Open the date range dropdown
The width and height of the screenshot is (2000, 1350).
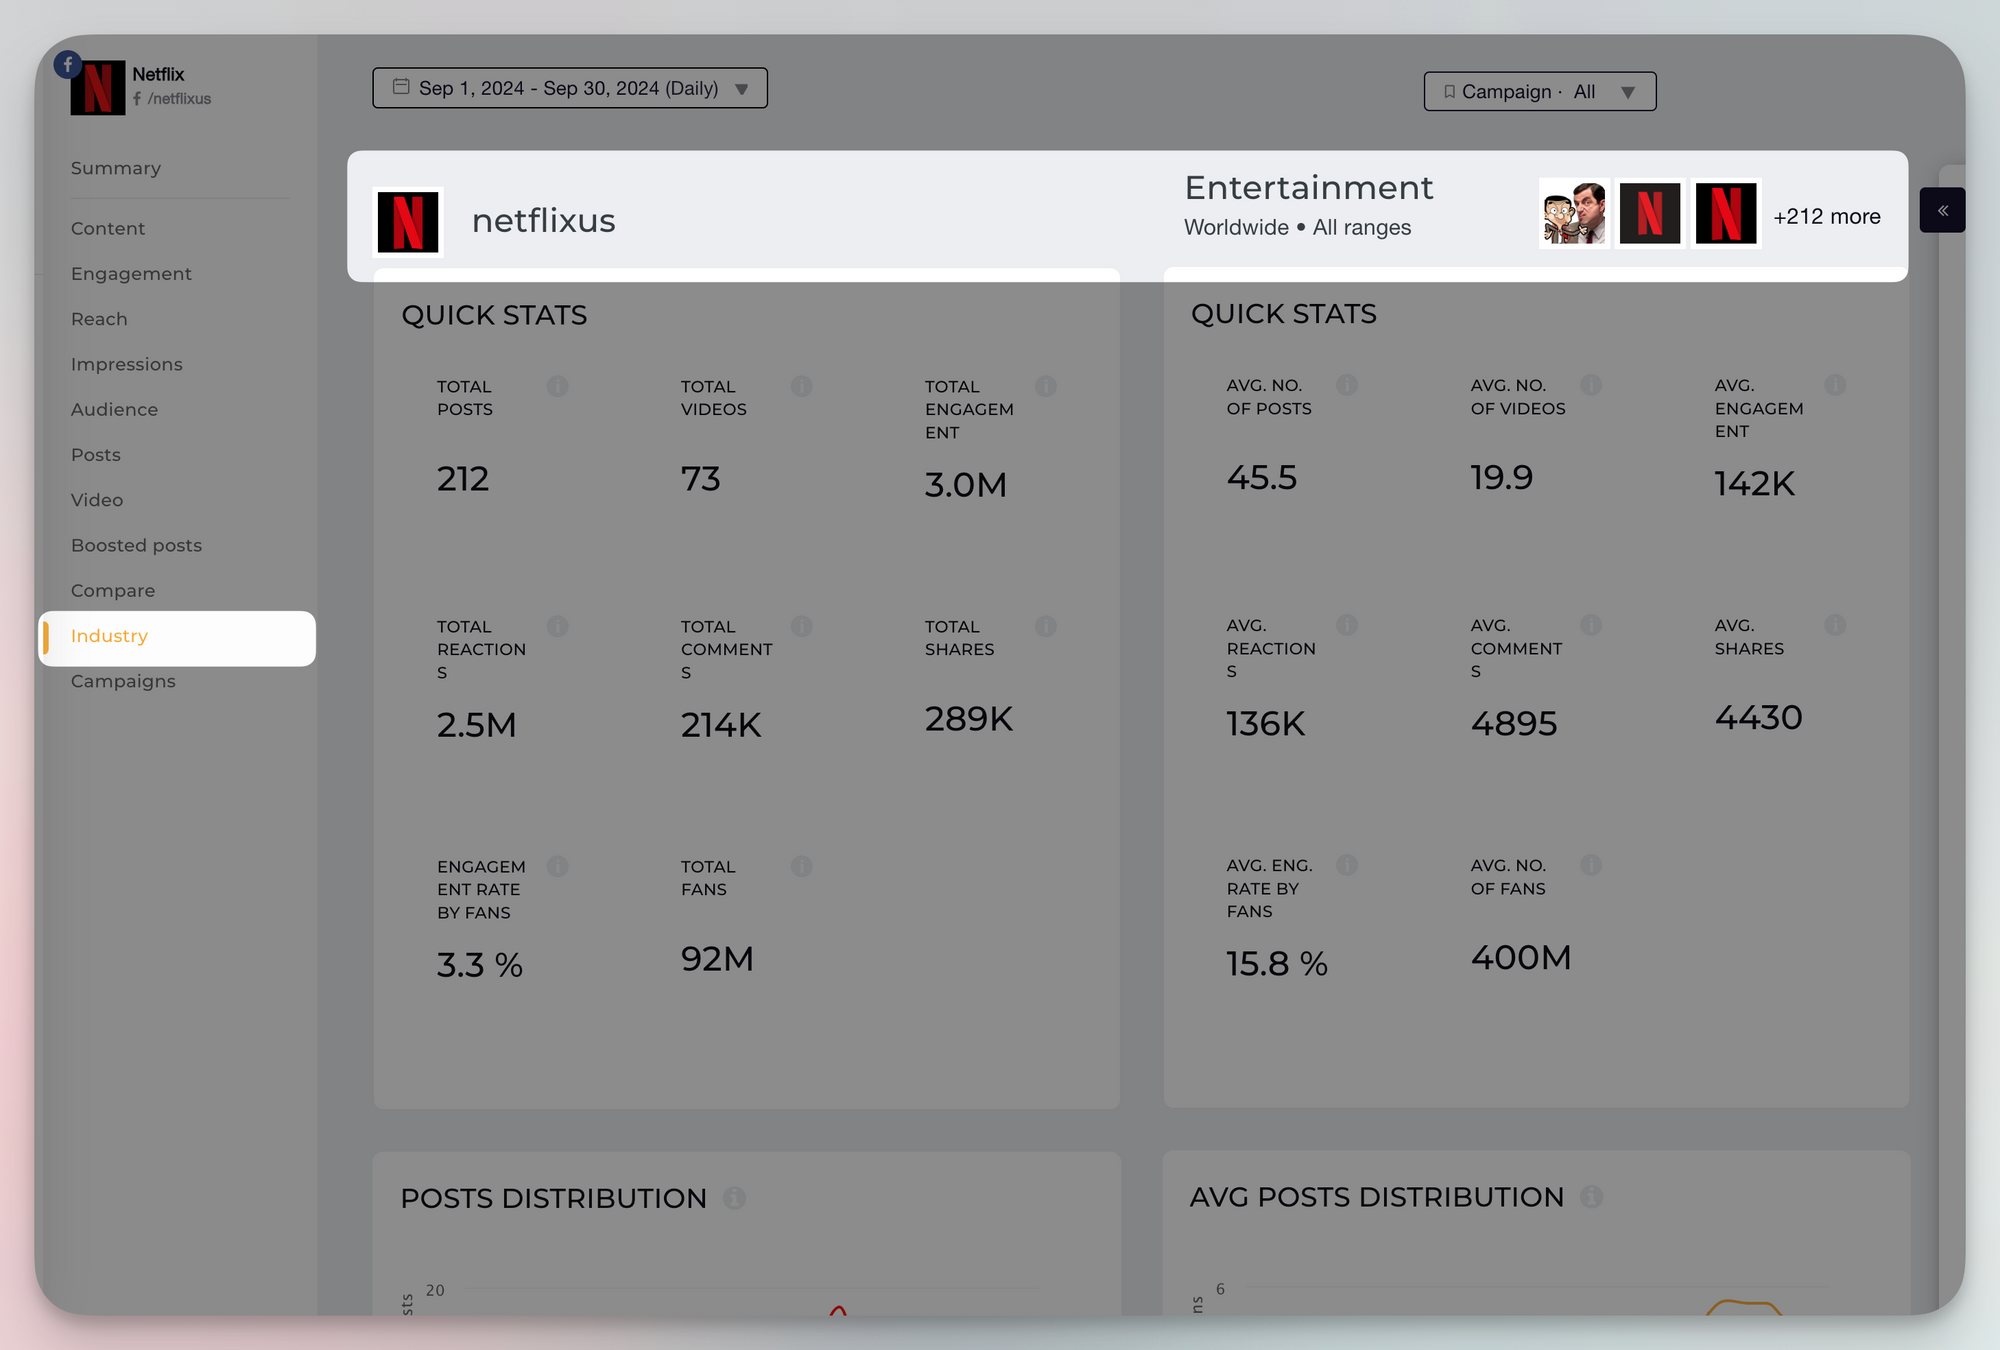(x=570, y=88)
